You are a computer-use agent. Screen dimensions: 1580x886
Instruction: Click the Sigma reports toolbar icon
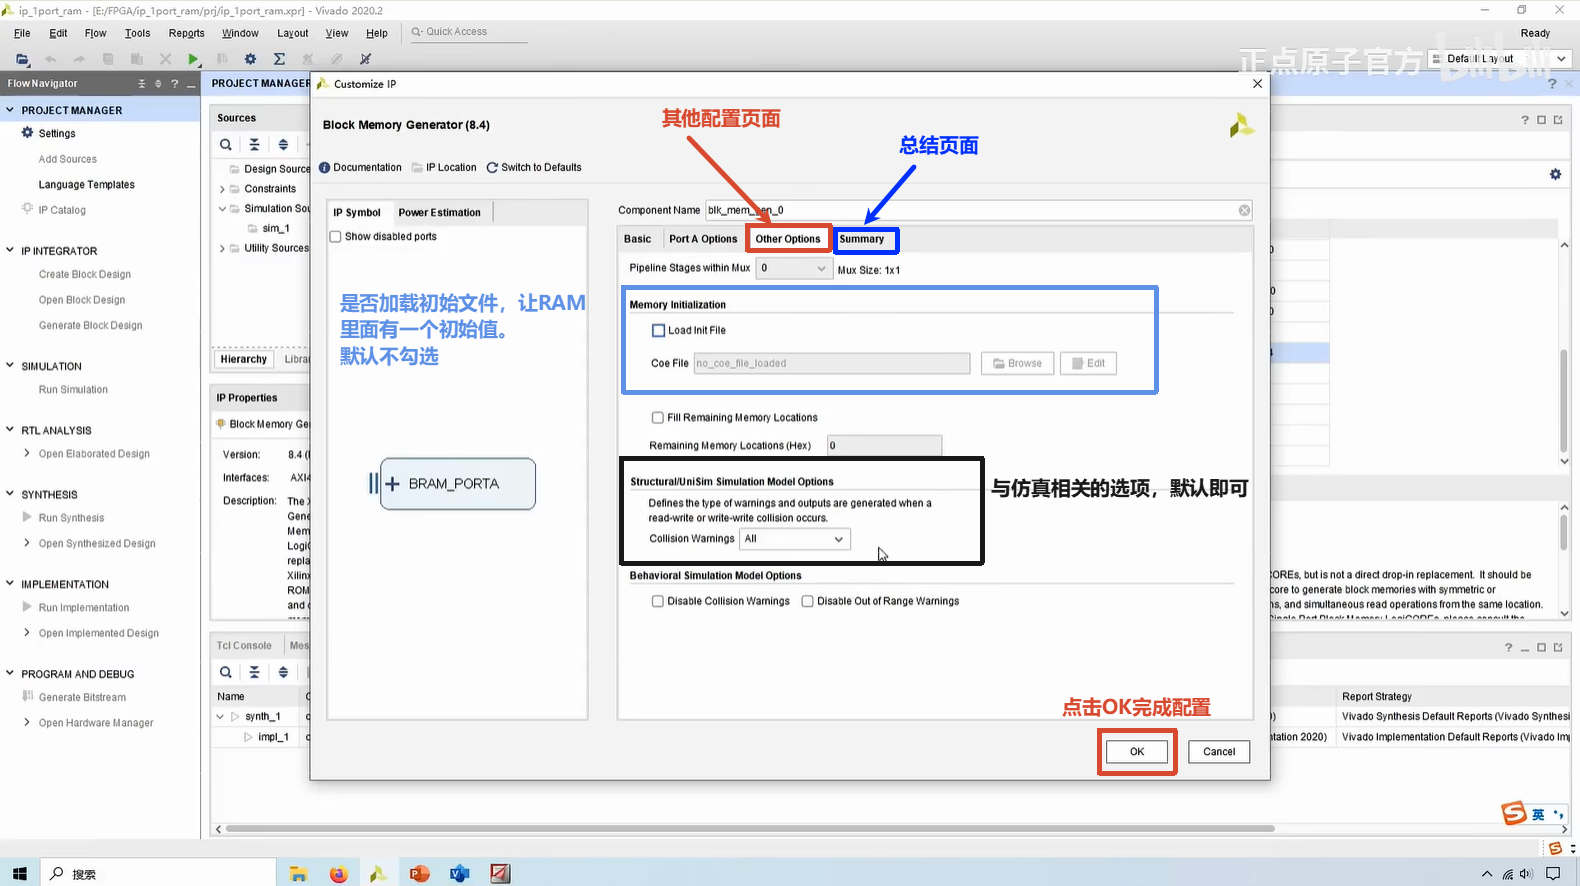point(279,59)
